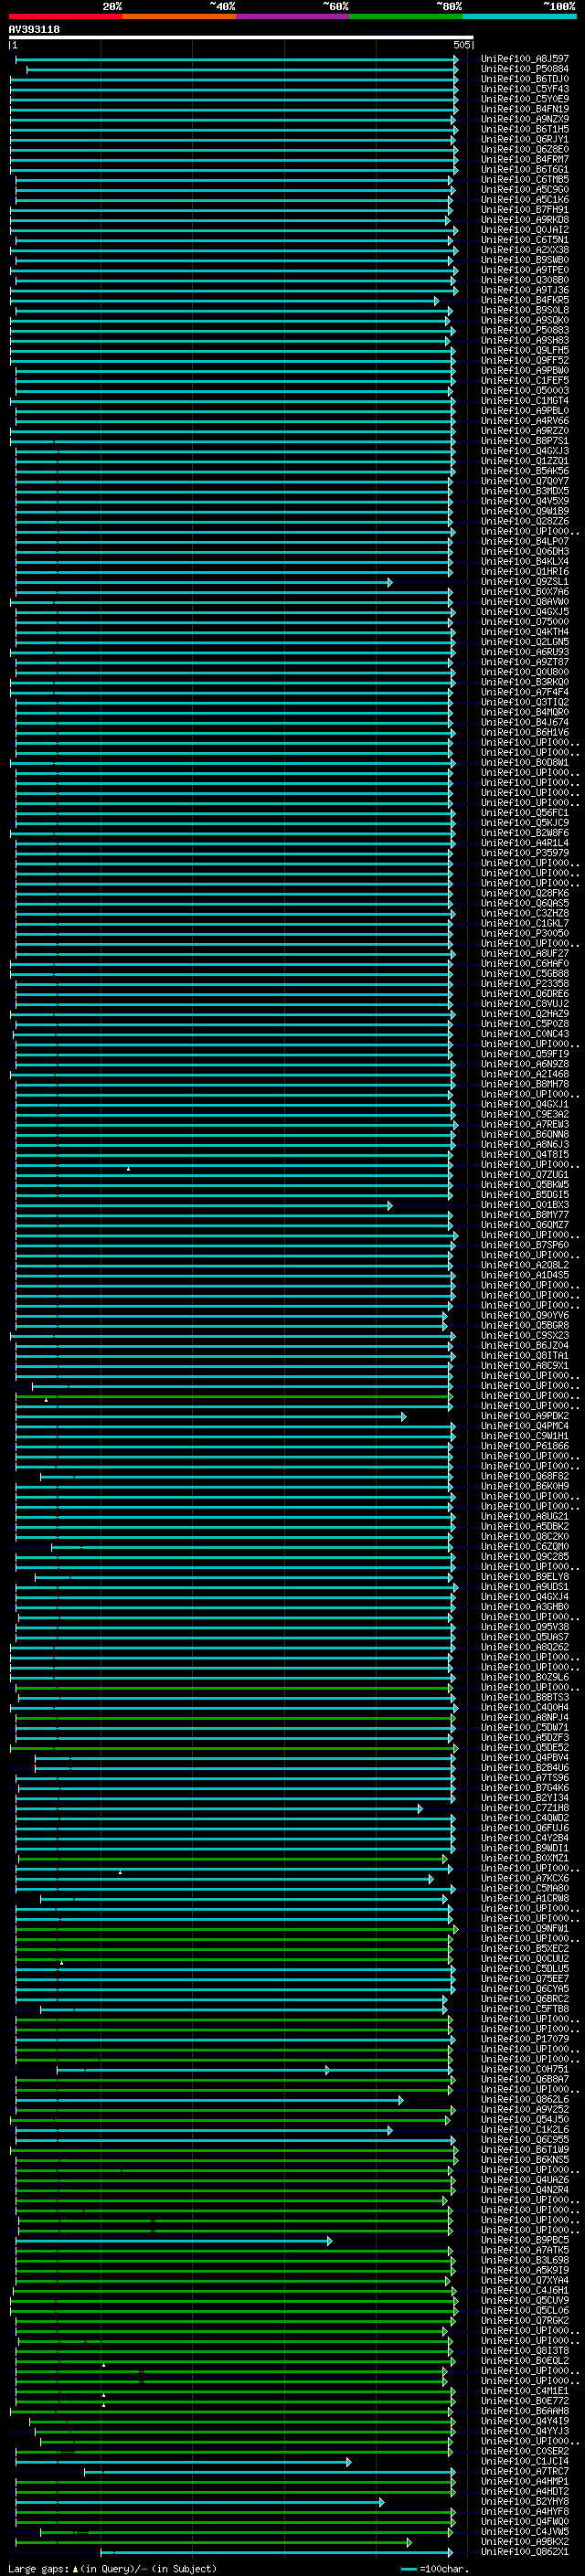This screenshot has width=585, height=2576.
Task: Select hit label UniRef100_Q4V5X9
Action: point(524,501)
